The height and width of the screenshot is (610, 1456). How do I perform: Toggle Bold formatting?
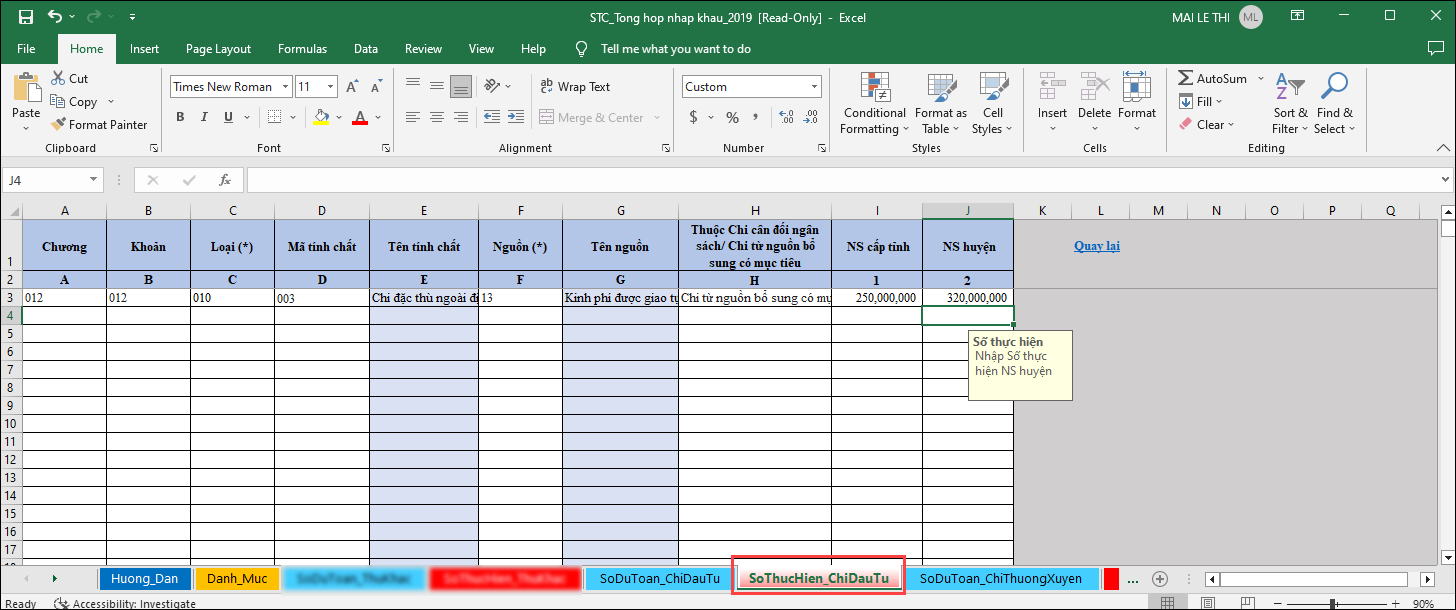[x=180, y=117]
